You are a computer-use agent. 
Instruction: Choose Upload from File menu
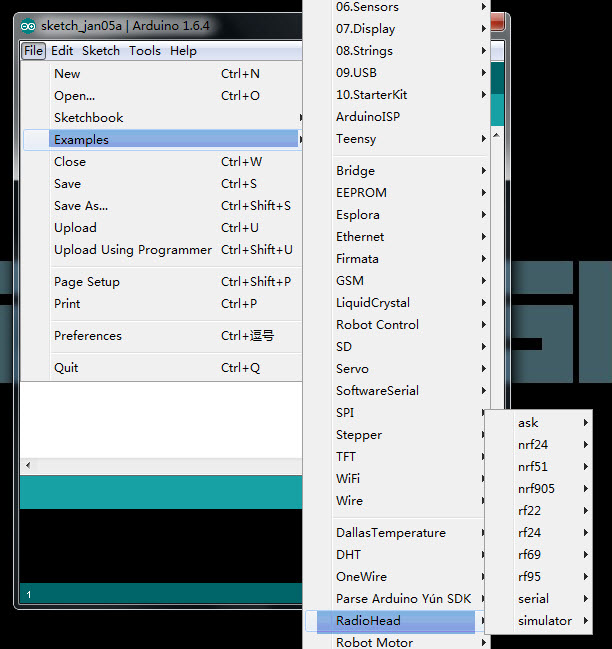(161, 228)
